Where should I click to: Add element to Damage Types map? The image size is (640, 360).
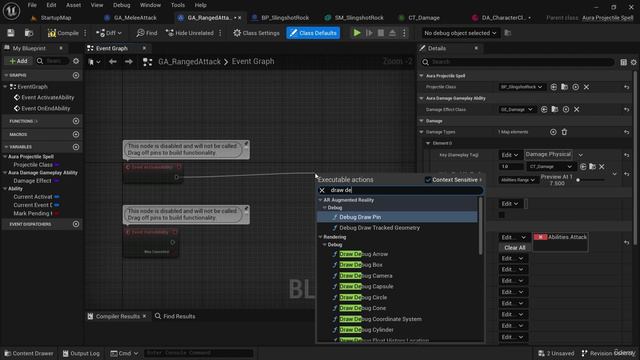click(x=553, y=132)
